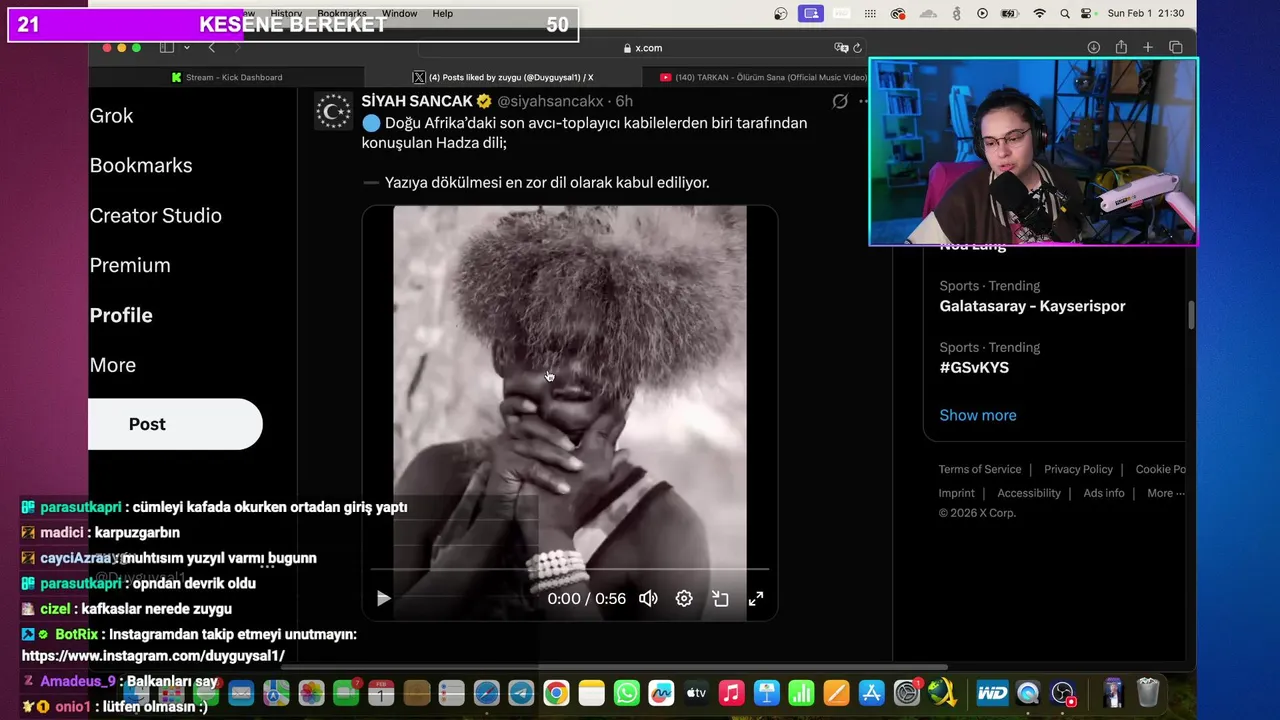Open video settings gear
Image resolution: width=1280 pixels, height=720 pixels.
click(x=684, y=598)
